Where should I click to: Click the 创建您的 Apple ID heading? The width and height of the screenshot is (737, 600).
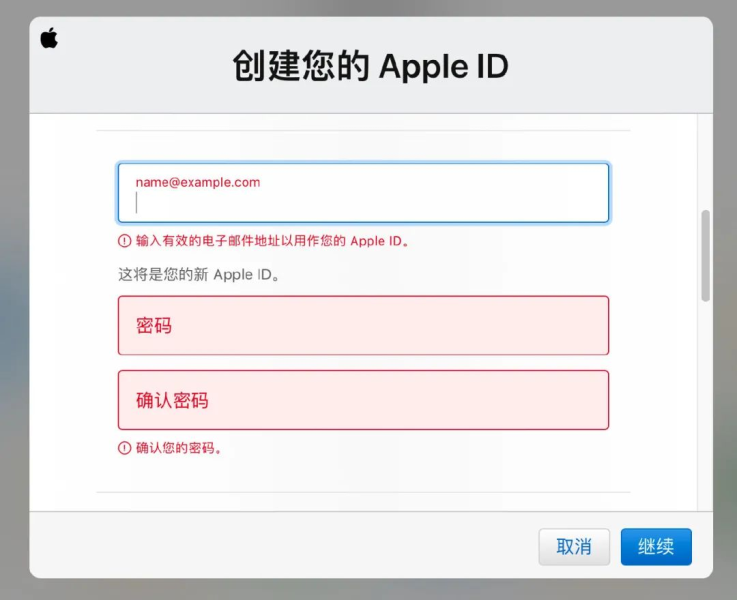click(x=370, y=66)
